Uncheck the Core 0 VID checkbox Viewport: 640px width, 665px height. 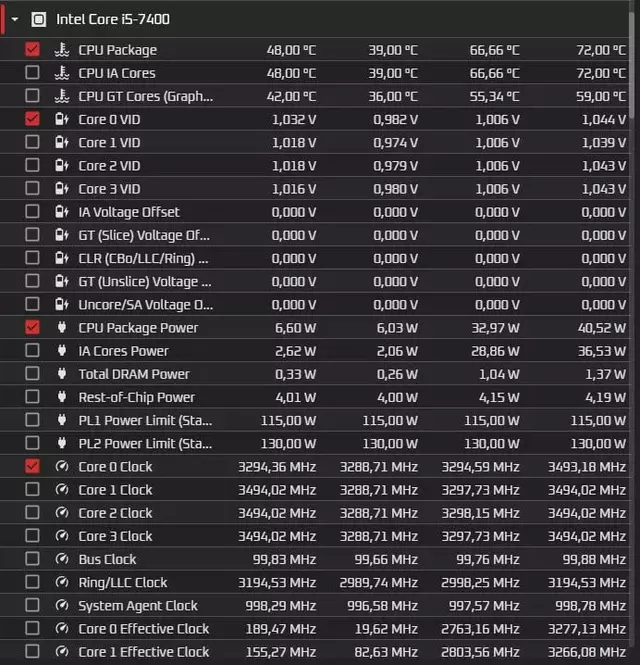coord(32,119)
